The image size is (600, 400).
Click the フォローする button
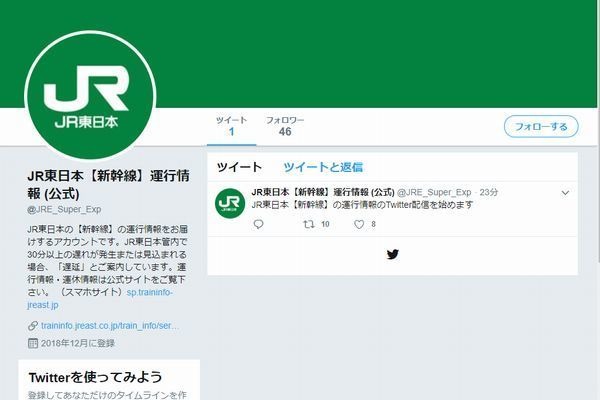(x=541, y=126)
